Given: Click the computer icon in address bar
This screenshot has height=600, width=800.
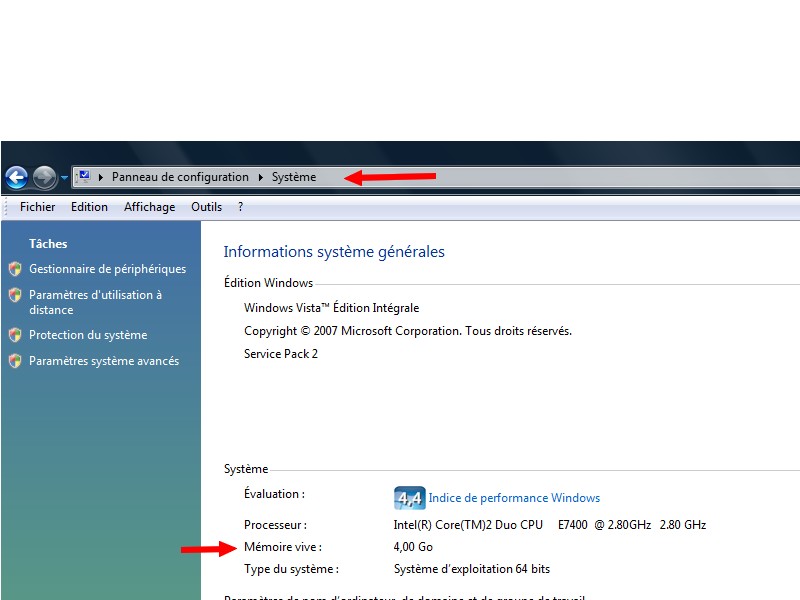Looking at the screenshot, I should [x=84, y=177].
